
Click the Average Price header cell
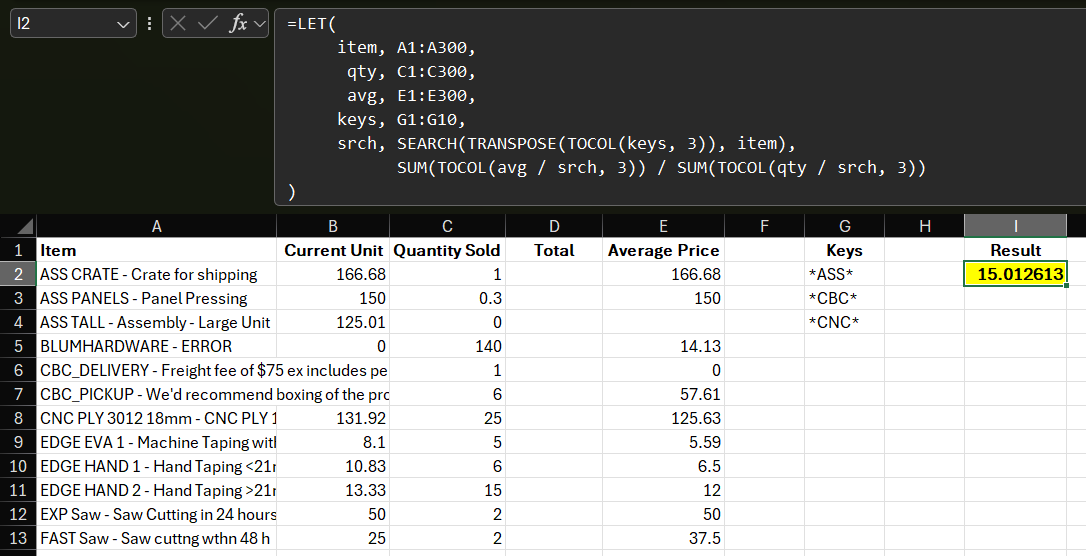(x=664, y=250)
